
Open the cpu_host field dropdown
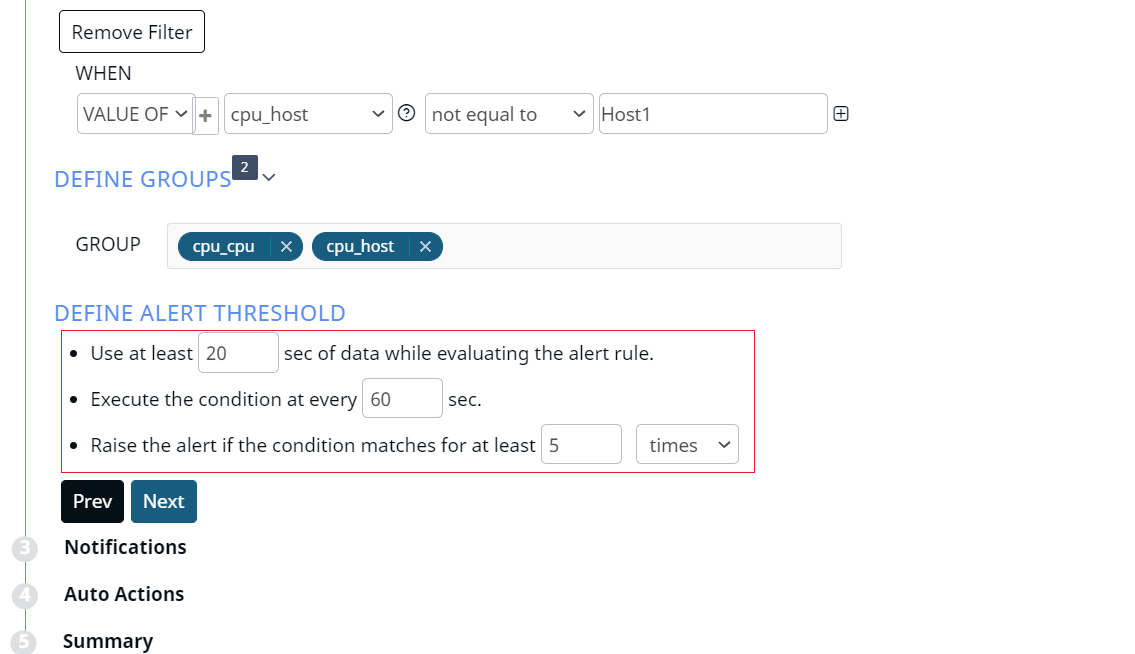click(308, 114)
